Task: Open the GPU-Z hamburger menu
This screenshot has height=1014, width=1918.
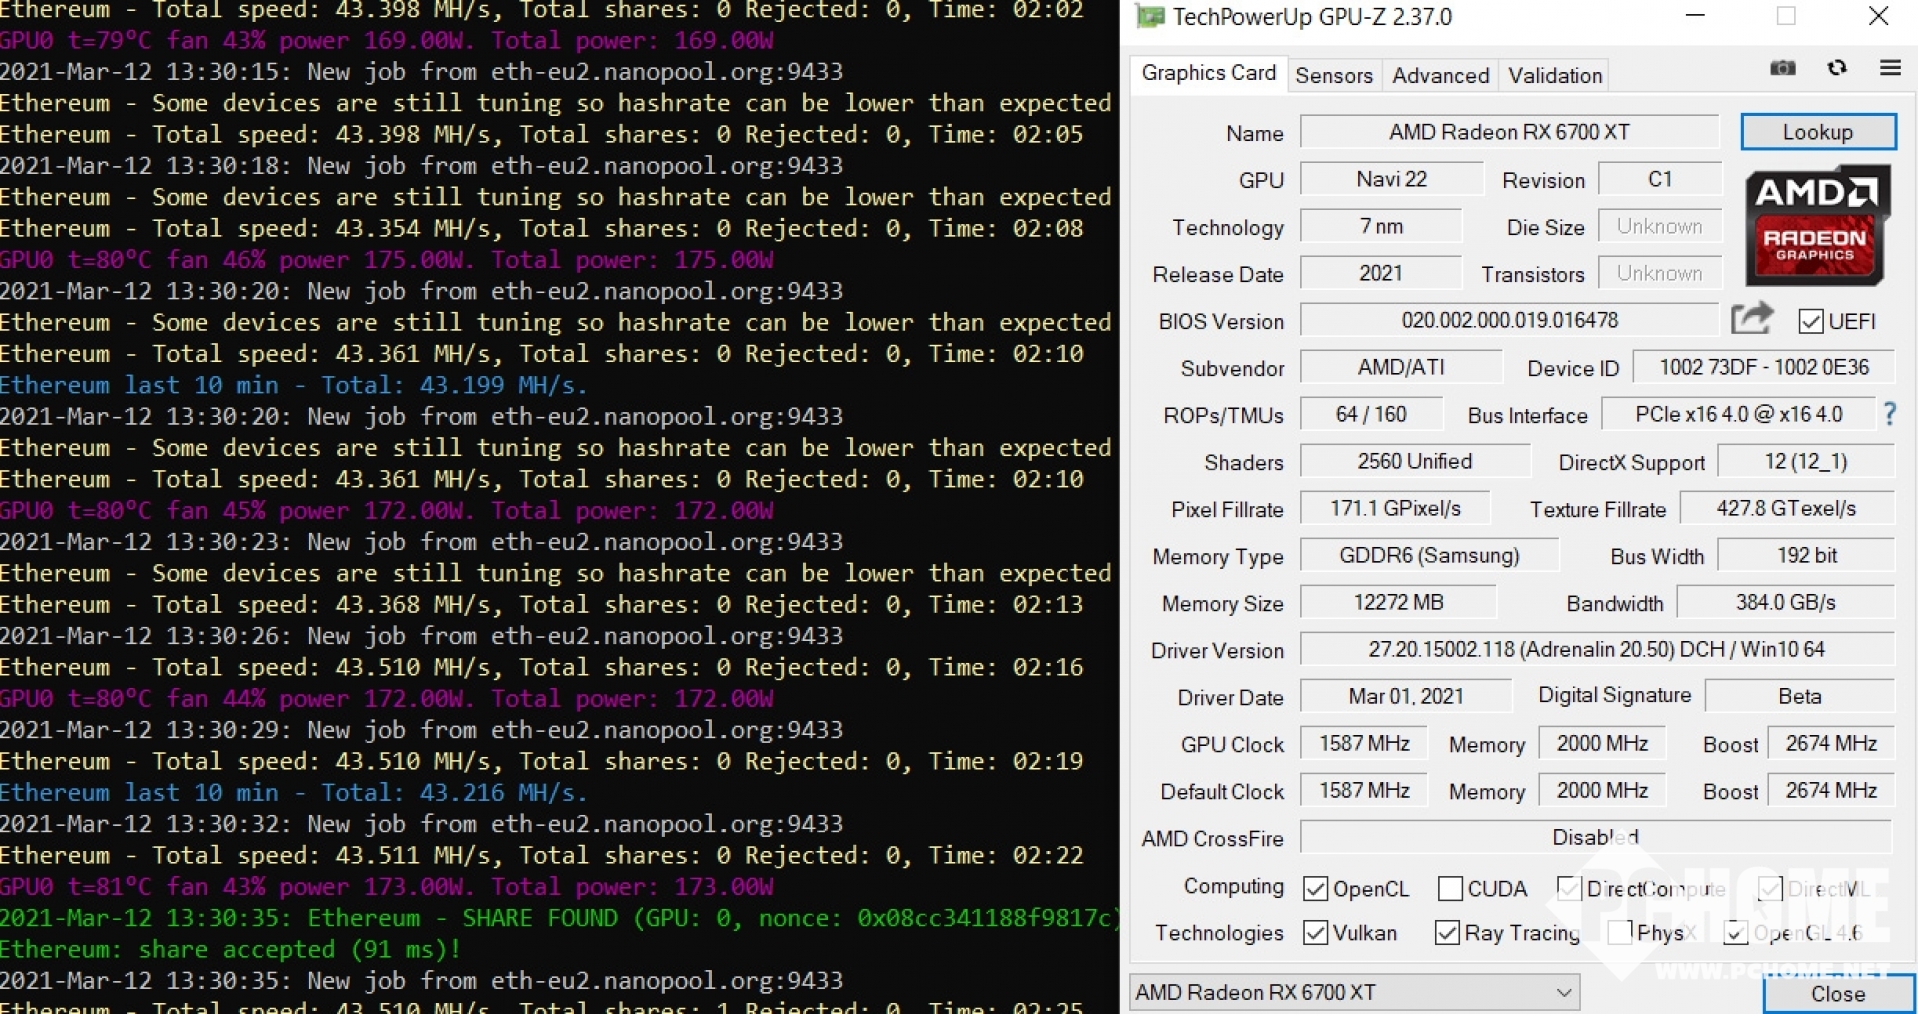Action: [x=1889, y=68]
